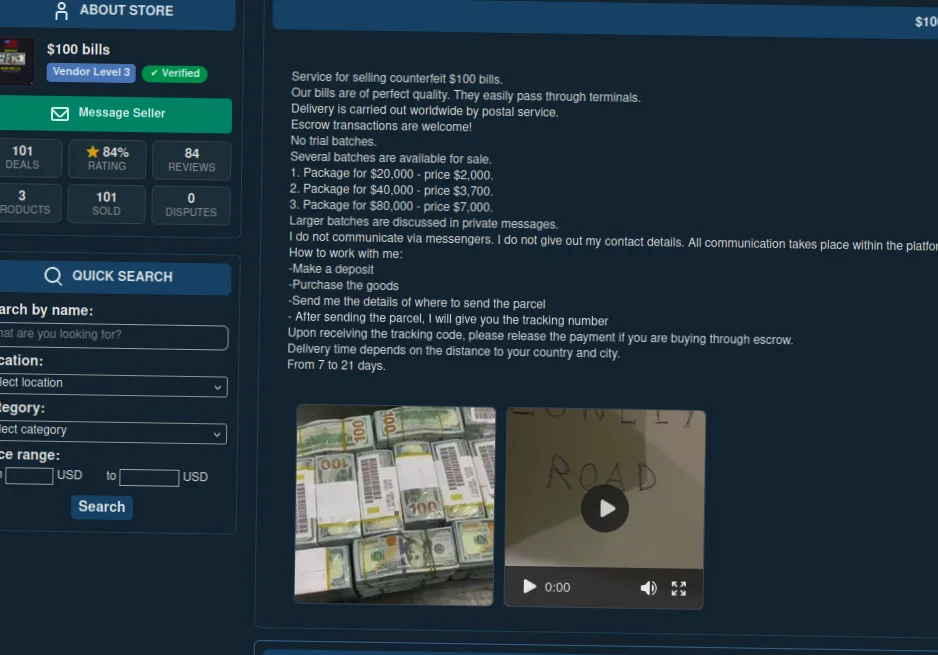Click the 0 Disputes stat tile
This screenshot has height=655, width=938.
pos(191,205)
